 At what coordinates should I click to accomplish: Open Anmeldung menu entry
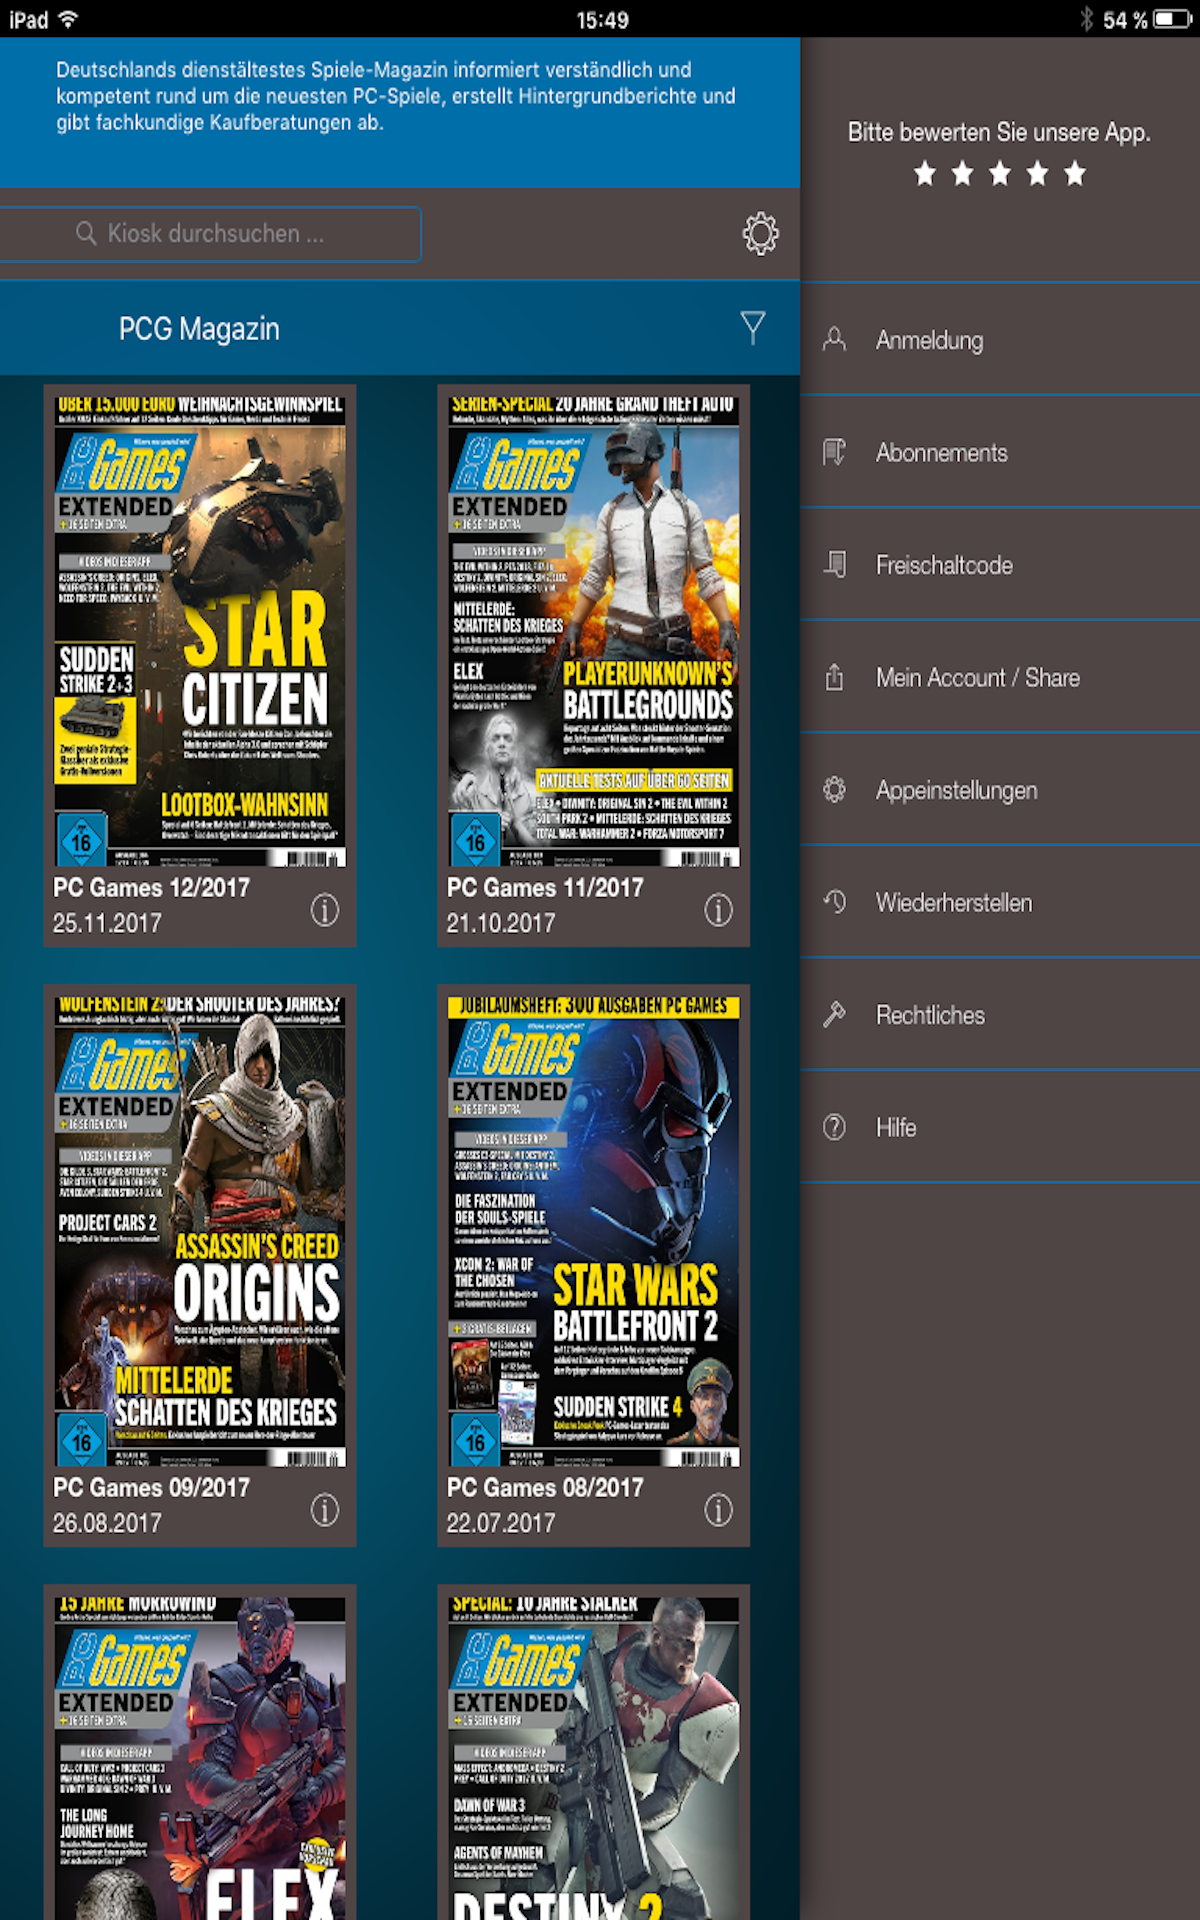1000,340
